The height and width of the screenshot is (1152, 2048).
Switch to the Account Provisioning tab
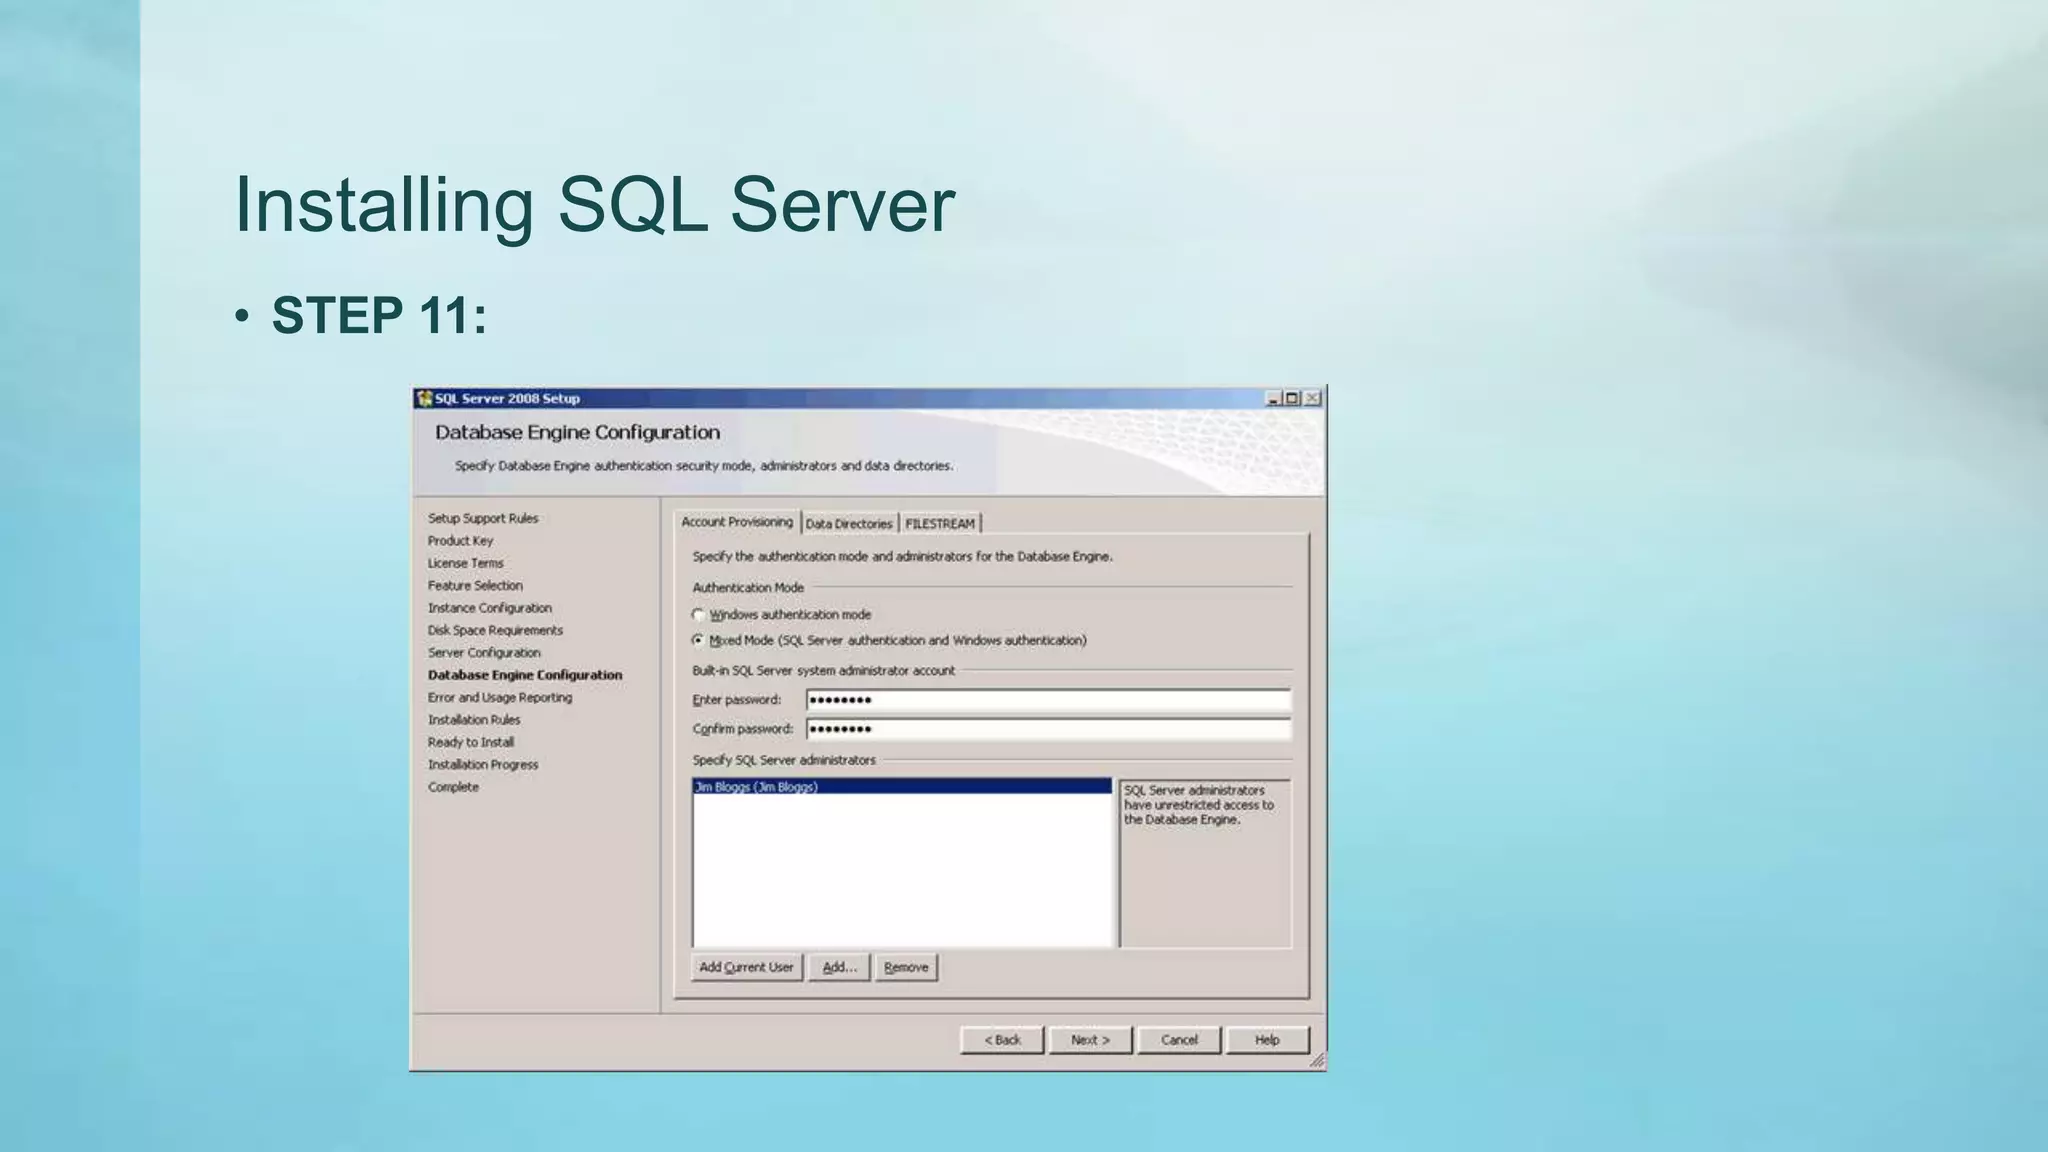click(x=737, y=522)
